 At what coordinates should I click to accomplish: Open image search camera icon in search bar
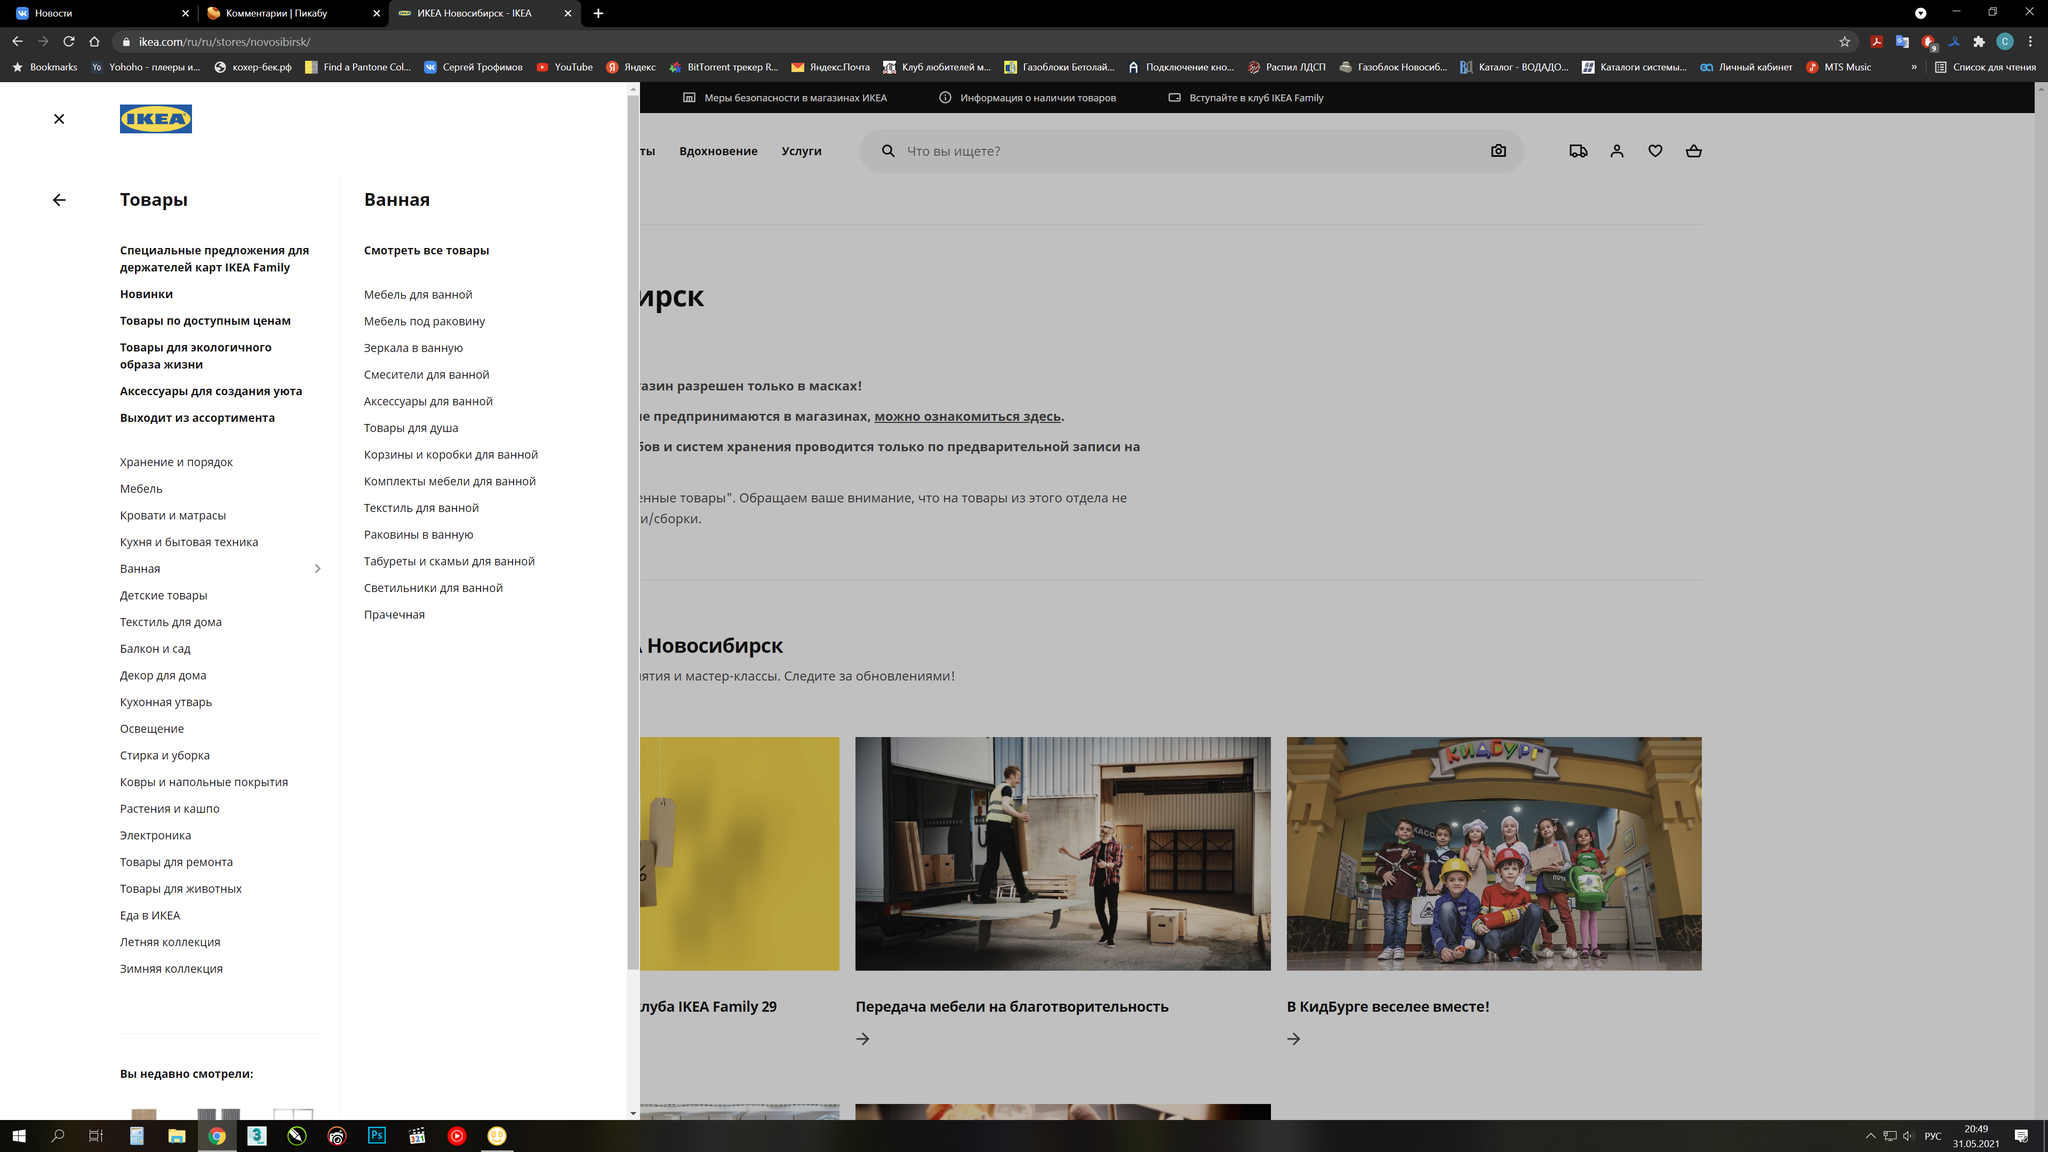tap(1498, 151)
